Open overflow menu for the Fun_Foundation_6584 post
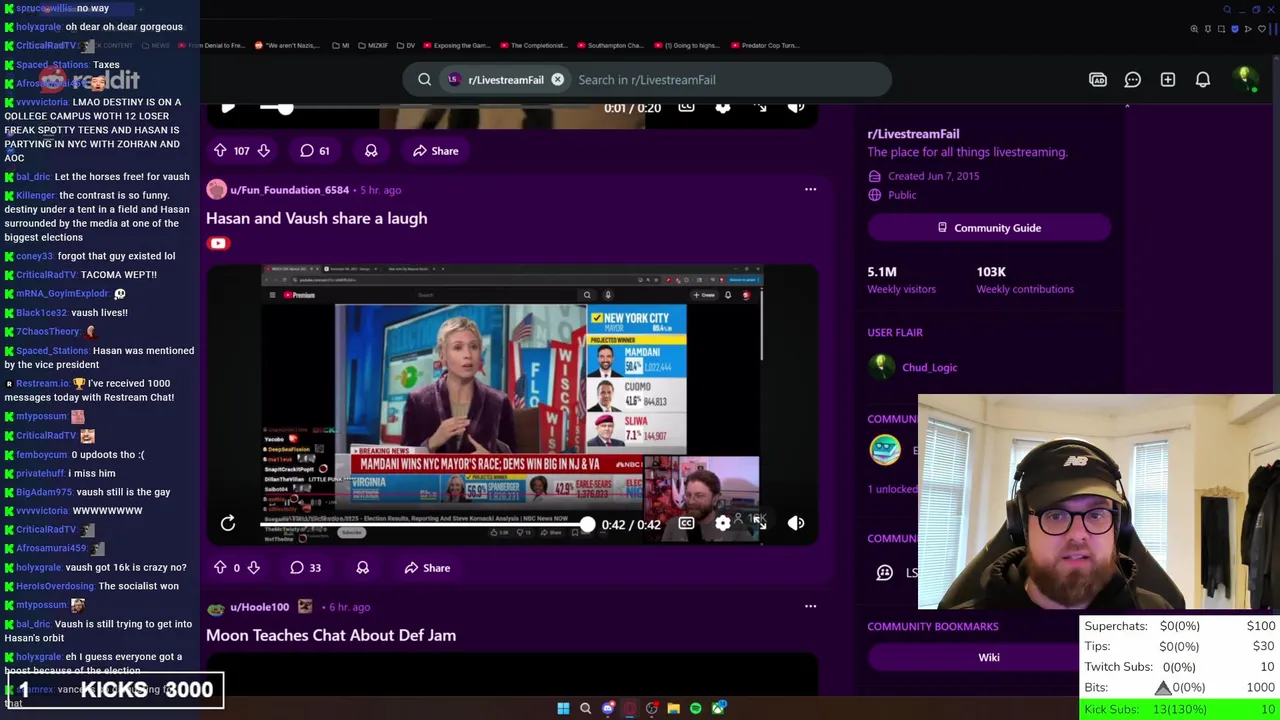Image resolution: width=1280 pixels, height=720 pixels. click(x=810, y=189)
